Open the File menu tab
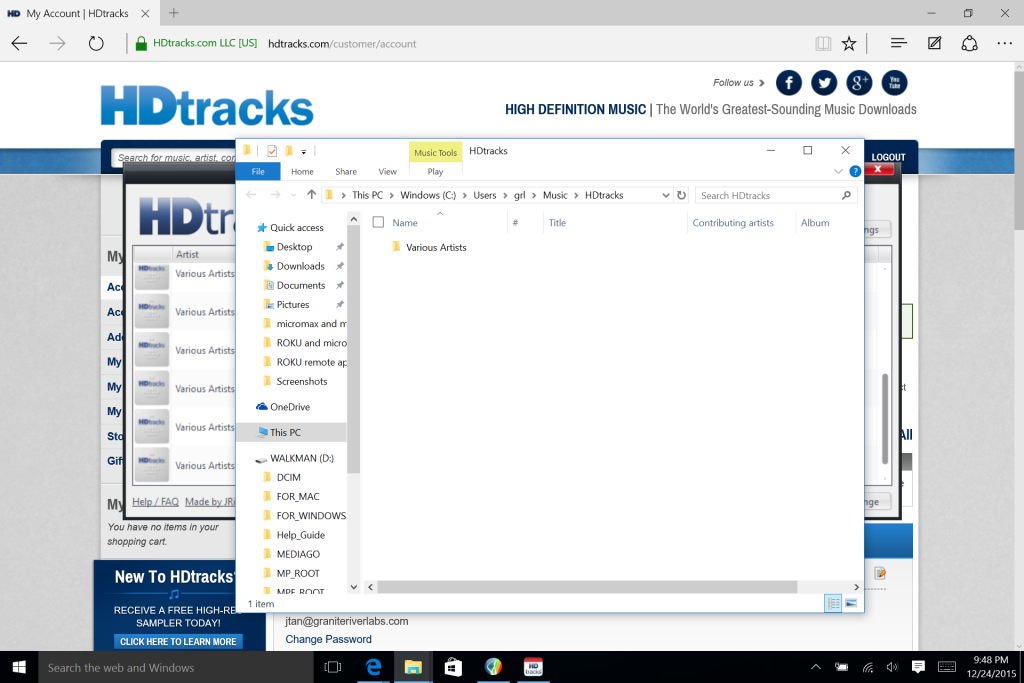This screenshot has width=1024, height=683. tap(258, 172)
